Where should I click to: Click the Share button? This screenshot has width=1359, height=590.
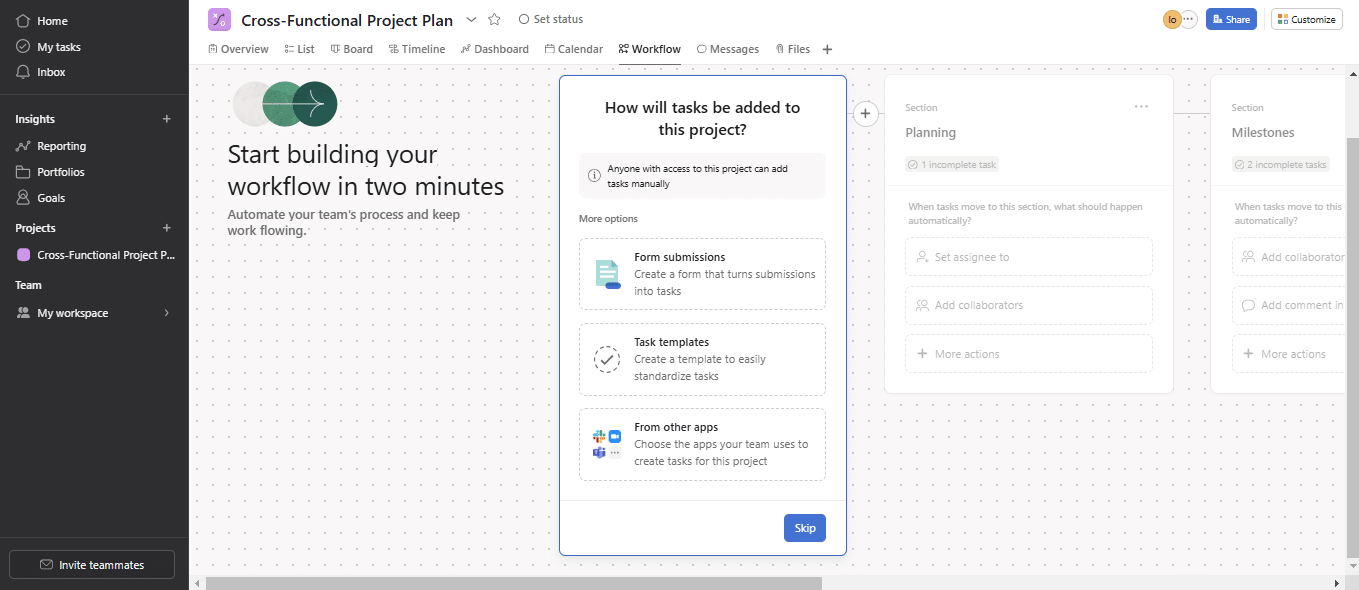coord(1231,19)
